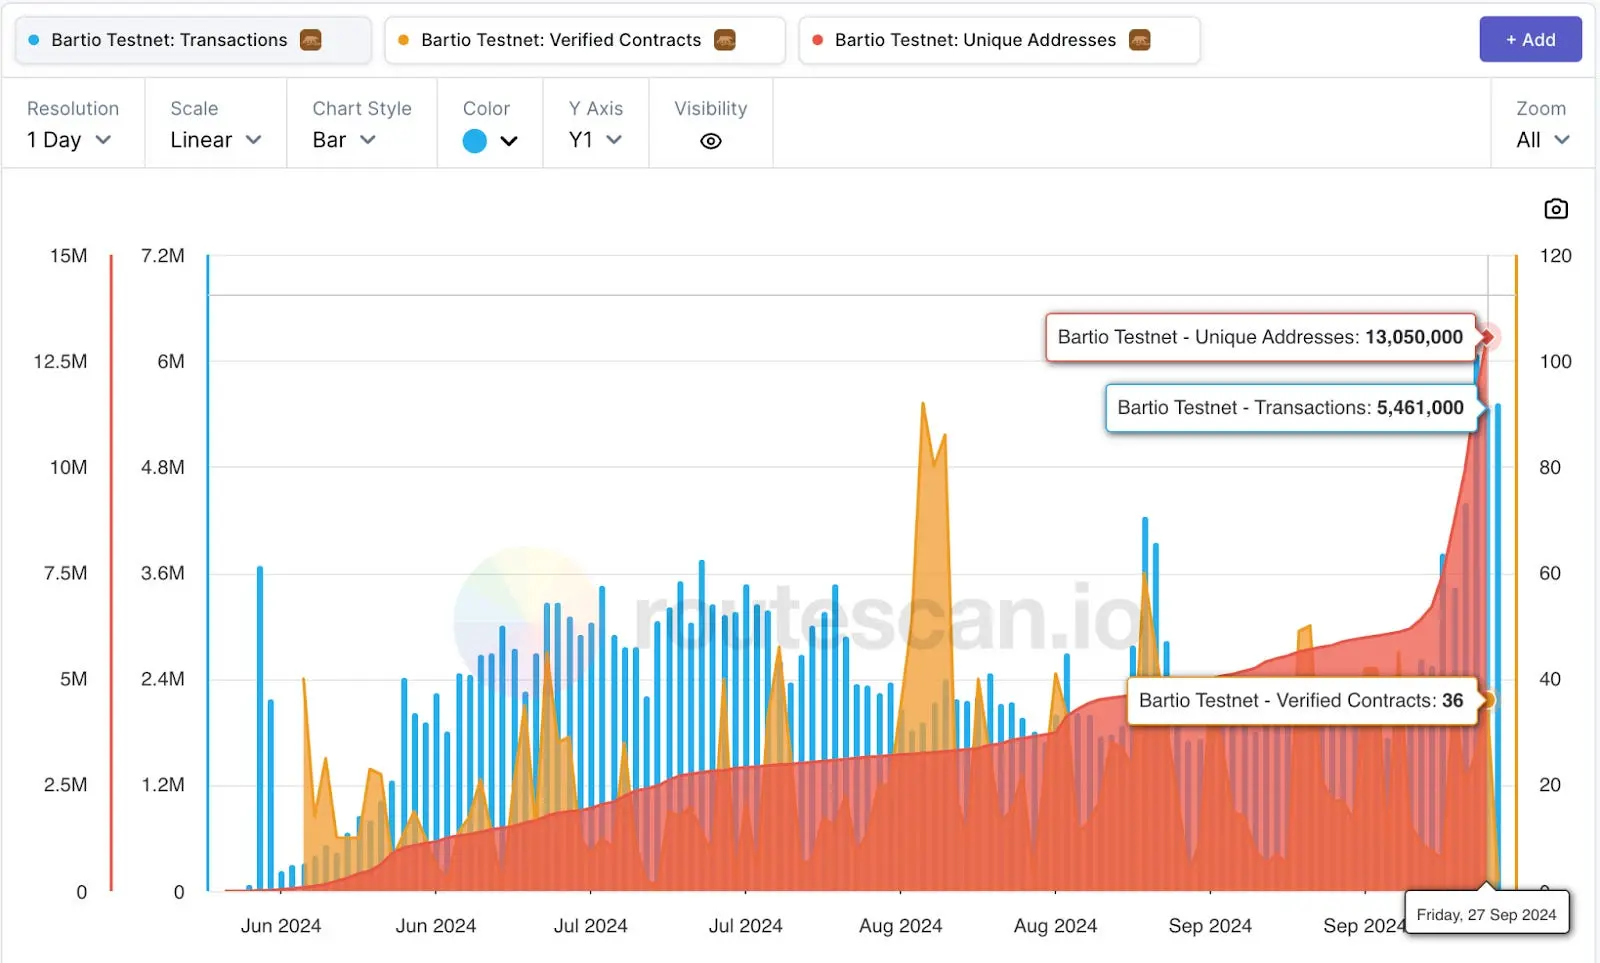The width and height of the screenshot is (1600, 963).
Task: Click red diamond marker on Unique Addresses line
Action: pyautogui.click(x=1487, y=337)
